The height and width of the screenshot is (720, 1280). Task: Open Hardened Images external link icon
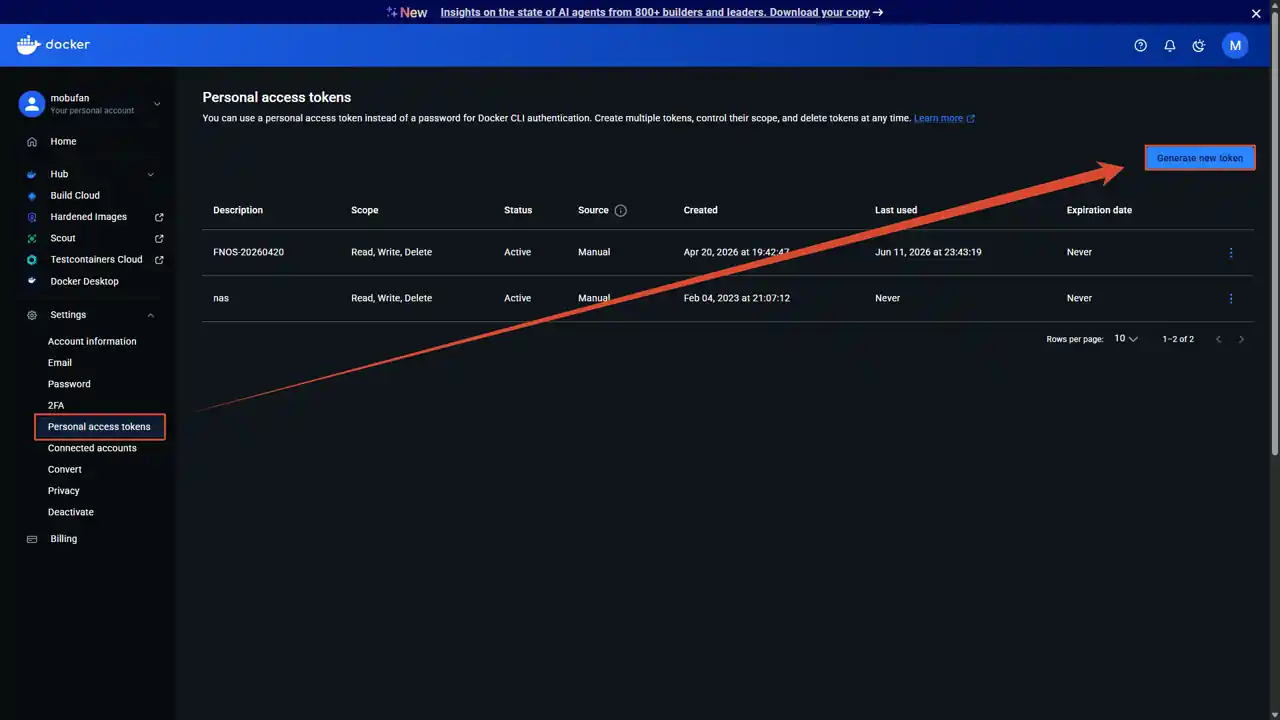[159, 217]
